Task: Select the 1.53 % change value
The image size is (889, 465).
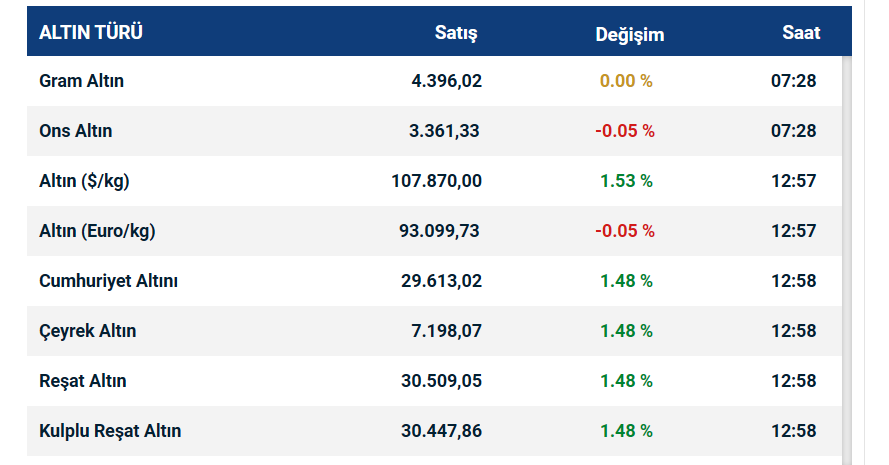Action: pos(626,181)
